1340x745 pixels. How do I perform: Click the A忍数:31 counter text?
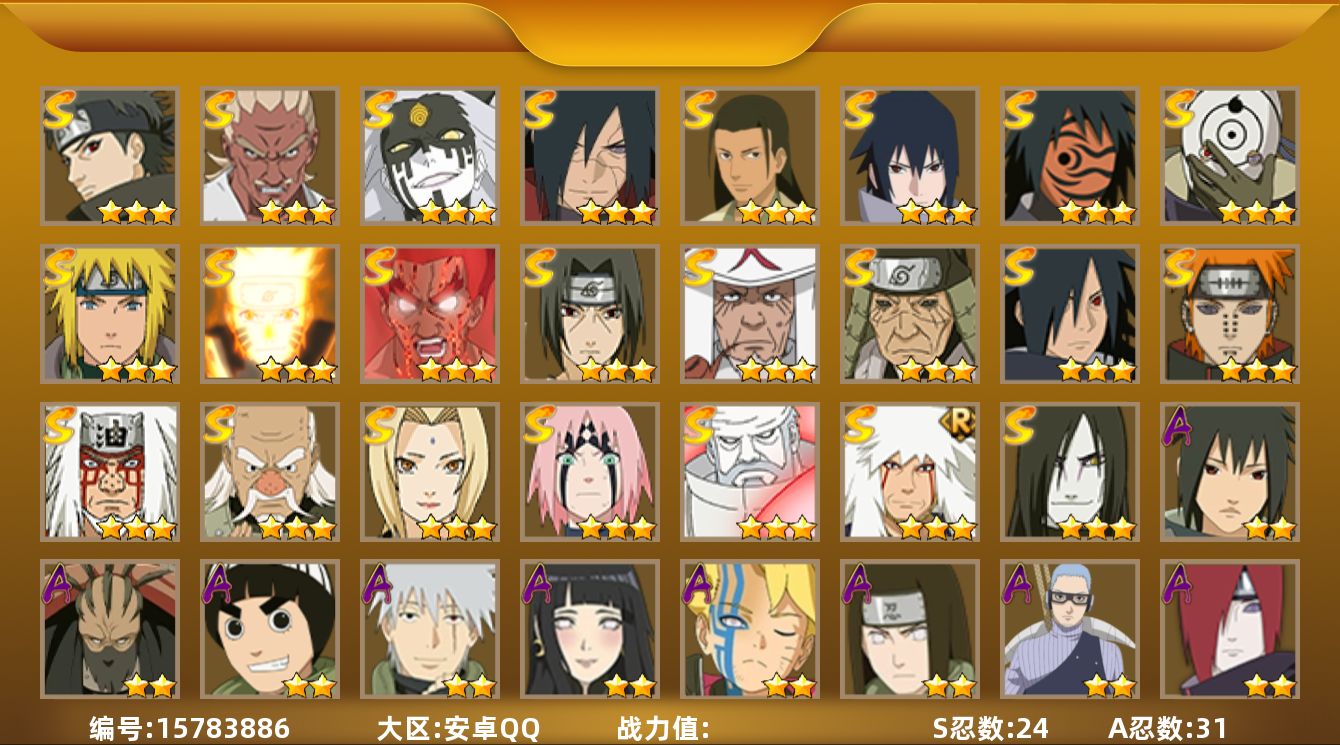tap(1167, 729)
